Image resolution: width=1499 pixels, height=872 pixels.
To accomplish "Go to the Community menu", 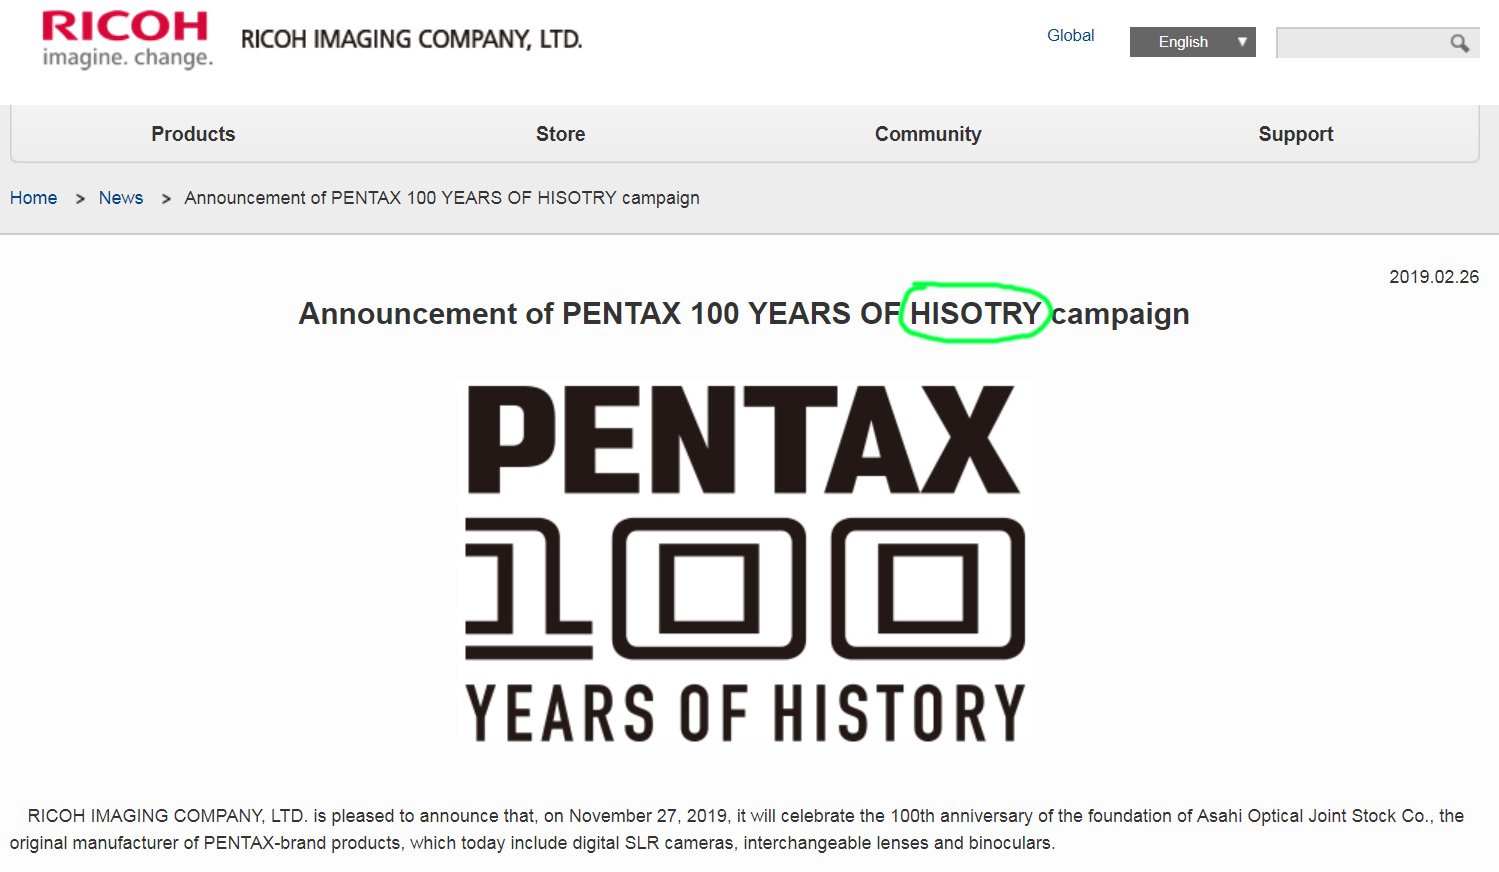I will point(928,134).
